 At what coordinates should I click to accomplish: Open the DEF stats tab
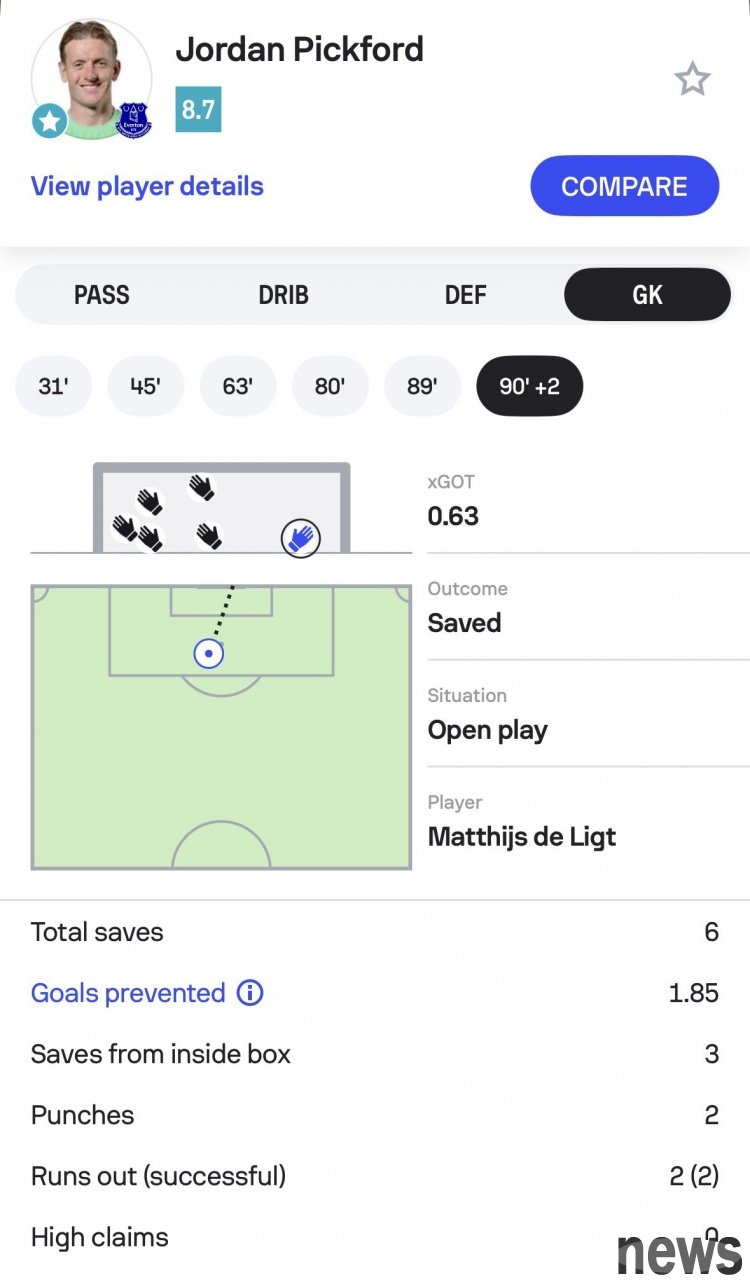(x=465, y=295)
